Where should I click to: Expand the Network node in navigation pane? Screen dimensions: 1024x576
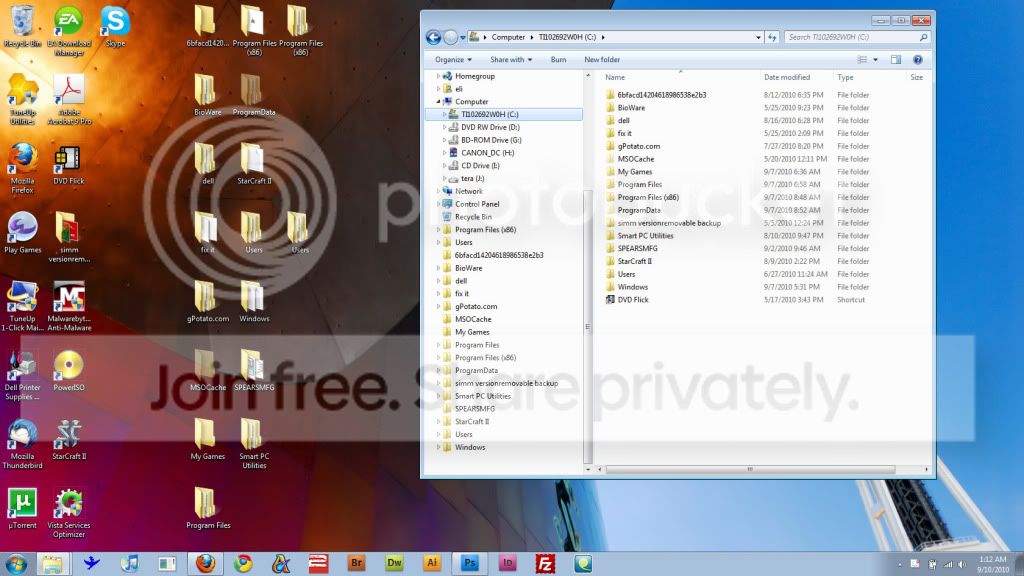pos(438,191)
